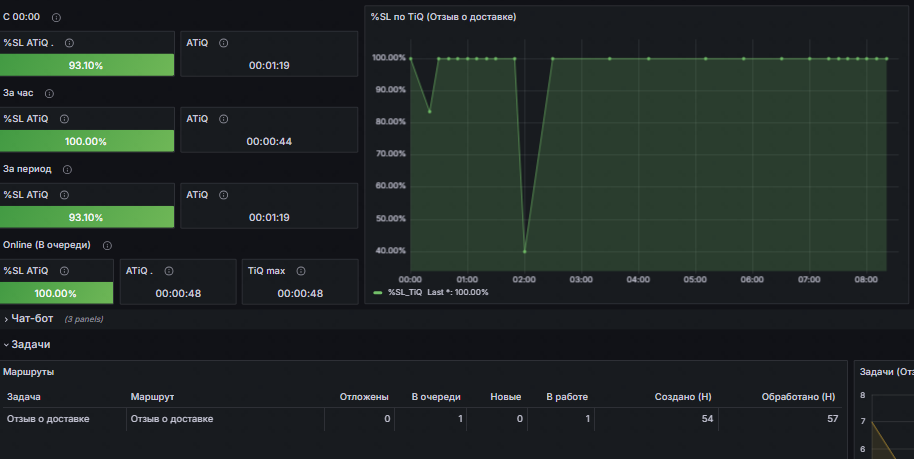The width and height of the screenshot is (914, 459).
Task: Click info icon beside "%SL ATiQ ." top panel
Action: pos(69,43)
